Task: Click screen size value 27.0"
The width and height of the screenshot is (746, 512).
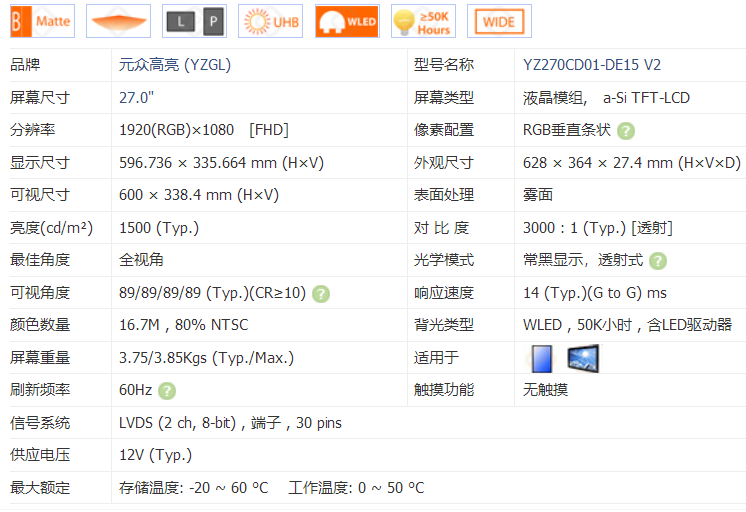Action: point(137,98)
